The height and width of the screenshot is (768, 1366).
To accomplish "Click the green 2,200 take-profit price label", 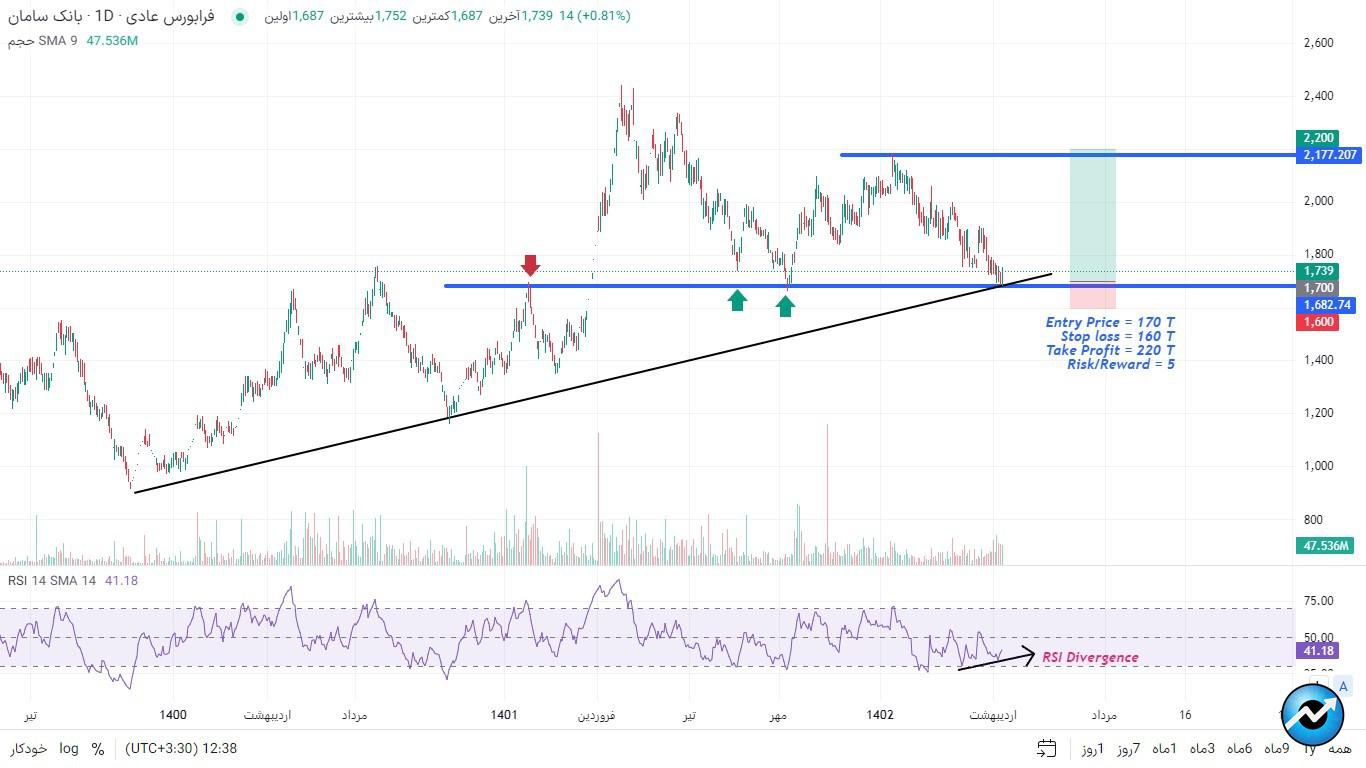I will (x=1318, y=138).
